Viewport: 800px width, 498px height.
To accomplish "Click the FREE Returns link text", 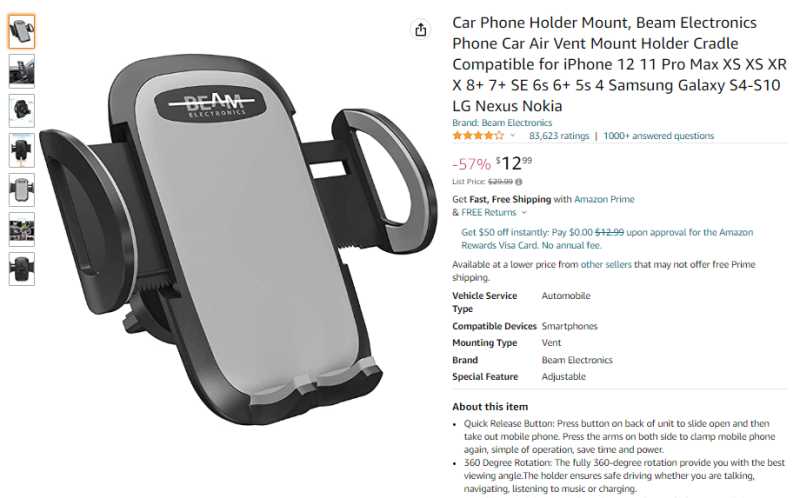I will pos(488,213).
